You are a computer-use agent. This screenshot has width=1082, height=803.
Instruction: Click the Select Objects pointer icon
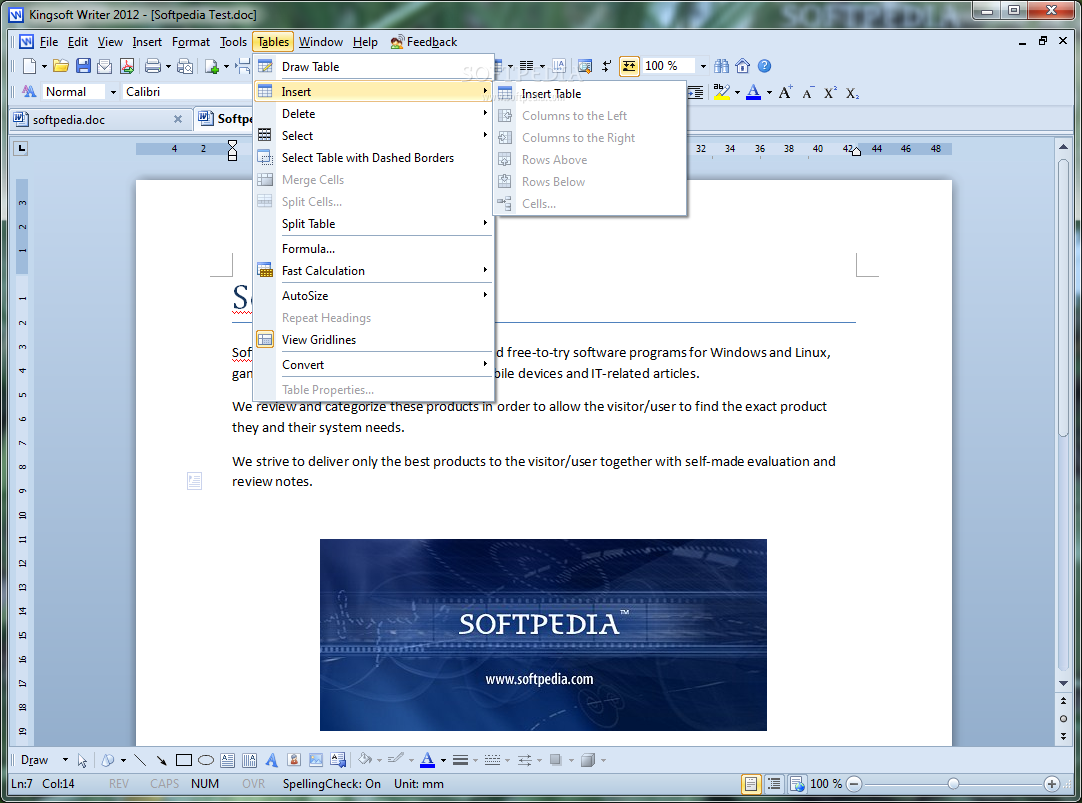(x=82, y=760)
